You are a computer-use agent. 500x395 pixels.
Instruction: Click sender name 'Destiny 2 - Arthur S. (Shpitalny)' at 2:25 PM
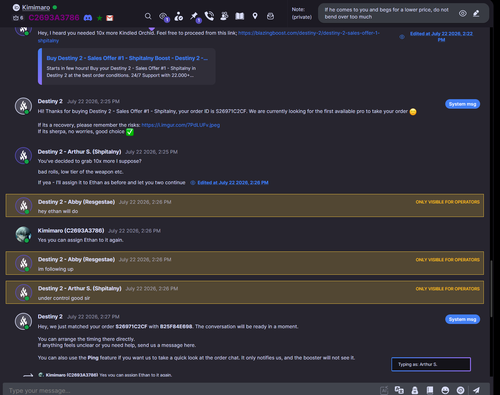point(79,152)
